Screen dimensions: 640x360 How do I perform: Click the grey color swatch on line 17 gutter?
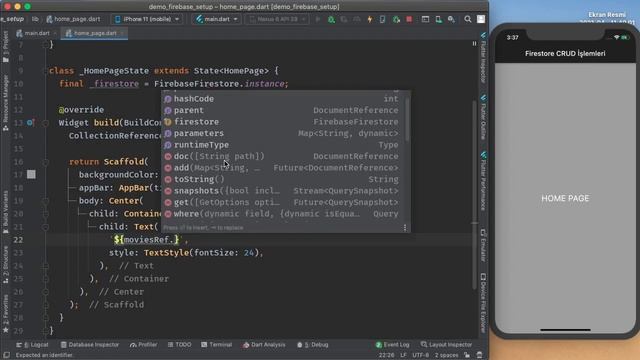(x=31, y=175)
